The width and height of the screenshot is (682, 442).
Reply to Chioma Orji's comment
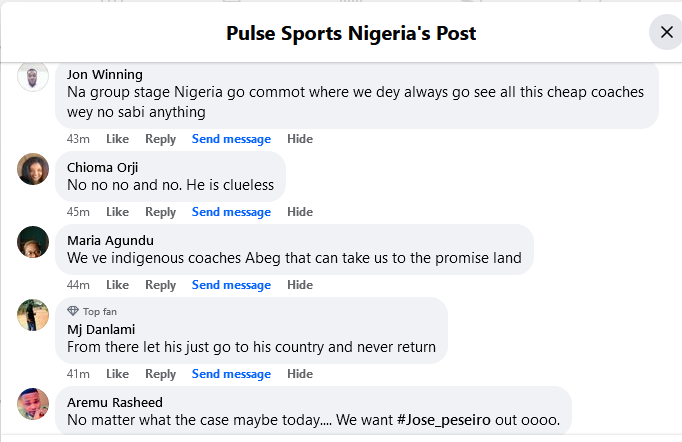point(160,212)
